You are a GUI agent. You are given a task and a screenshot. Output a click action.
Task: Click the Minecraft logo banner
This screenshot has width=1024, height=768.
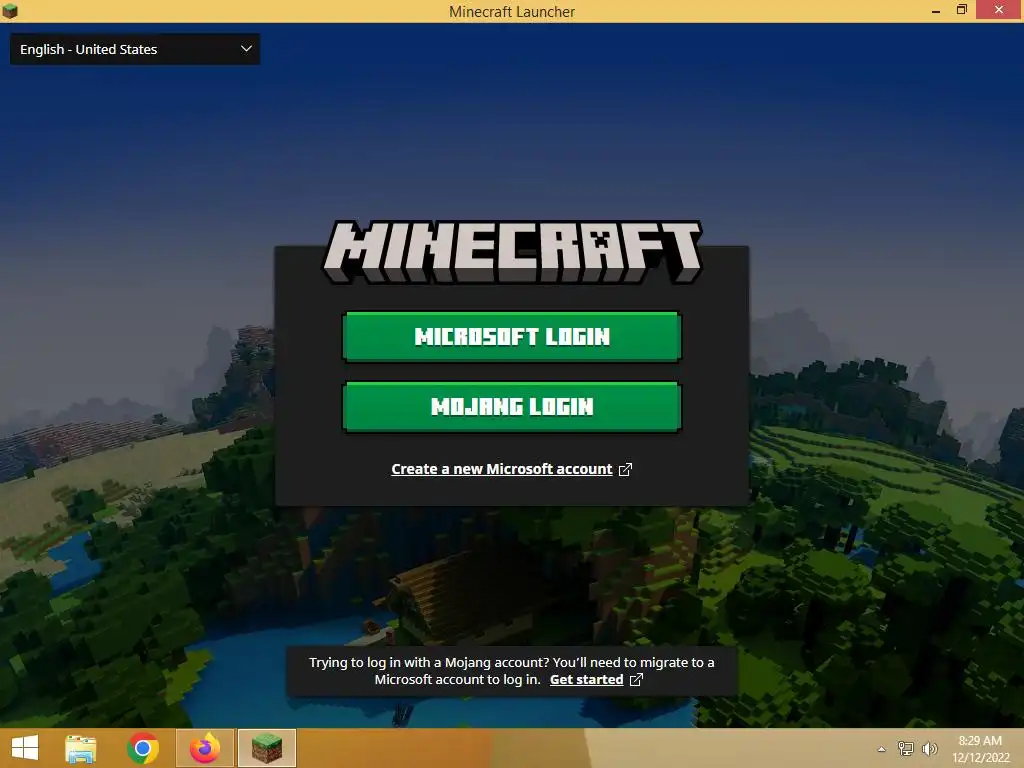(x=512, y=251)
